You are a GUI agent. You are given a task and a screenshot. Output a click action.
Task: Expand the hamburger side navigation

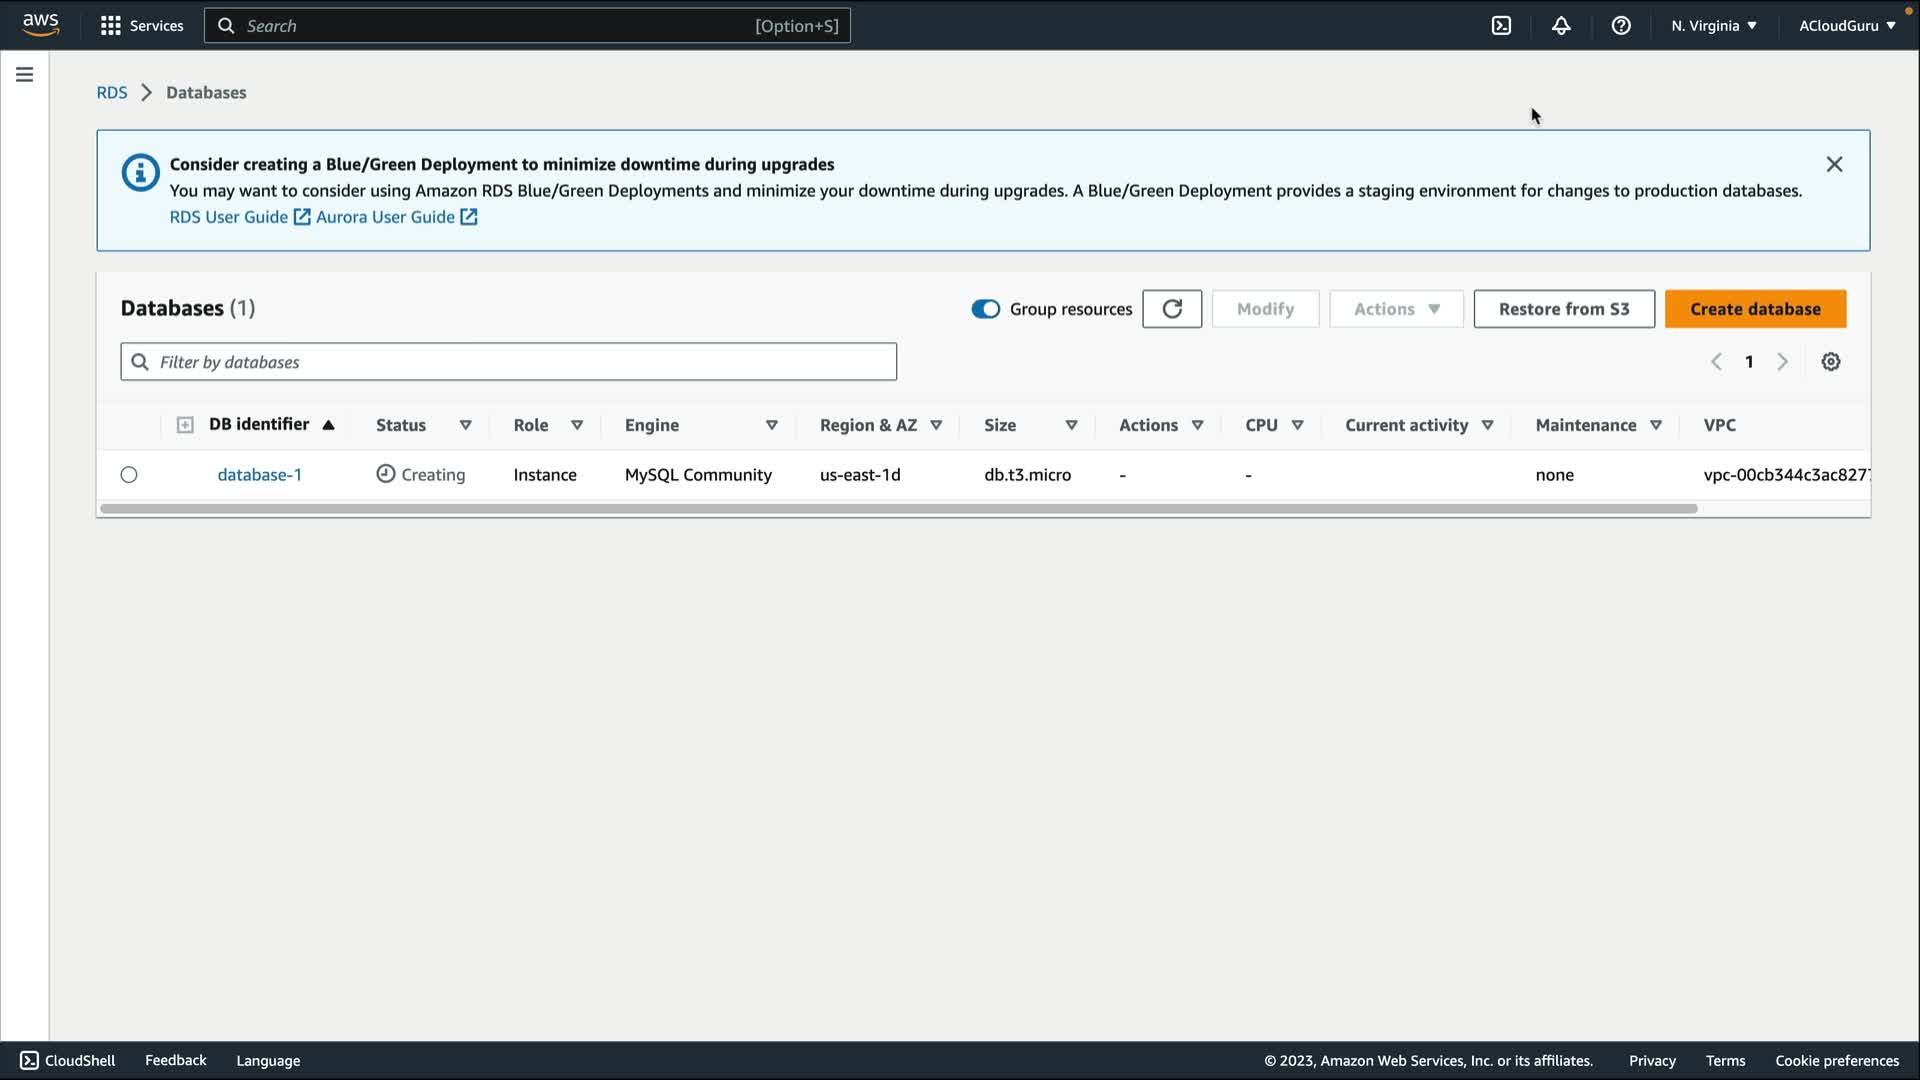24,74
